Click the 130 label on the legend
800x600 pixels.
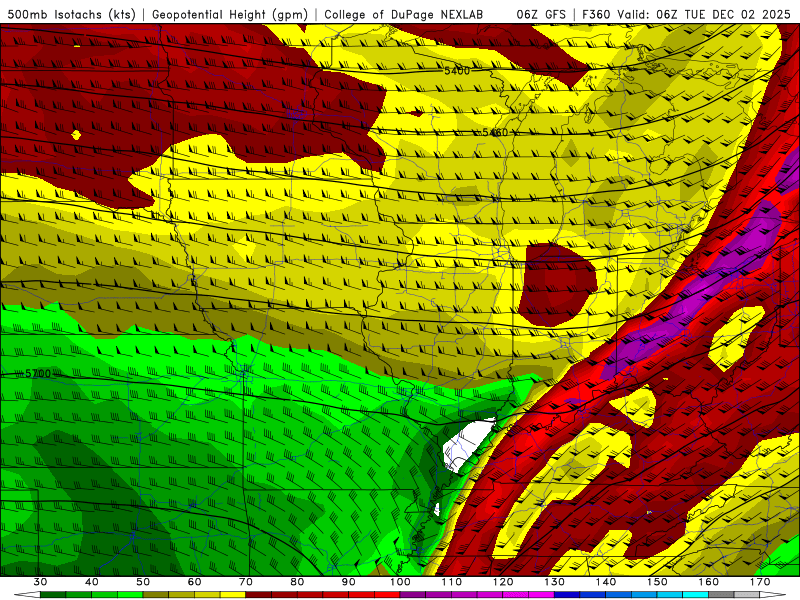[x=555, y=582]
